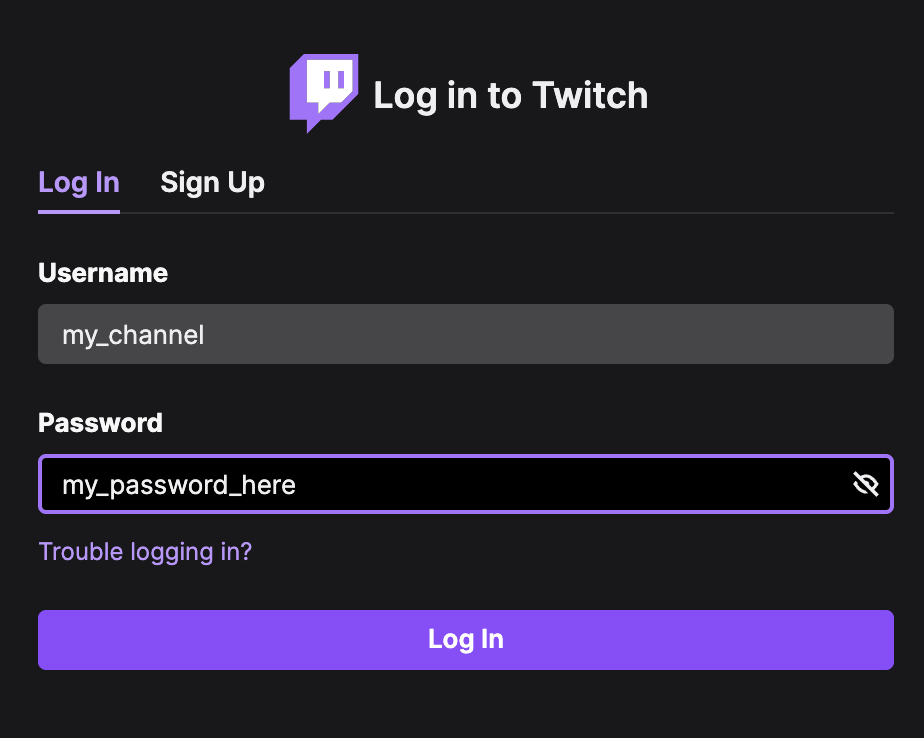Submit with the purple Log In button
924x738 pixels.
click(466, 640)
